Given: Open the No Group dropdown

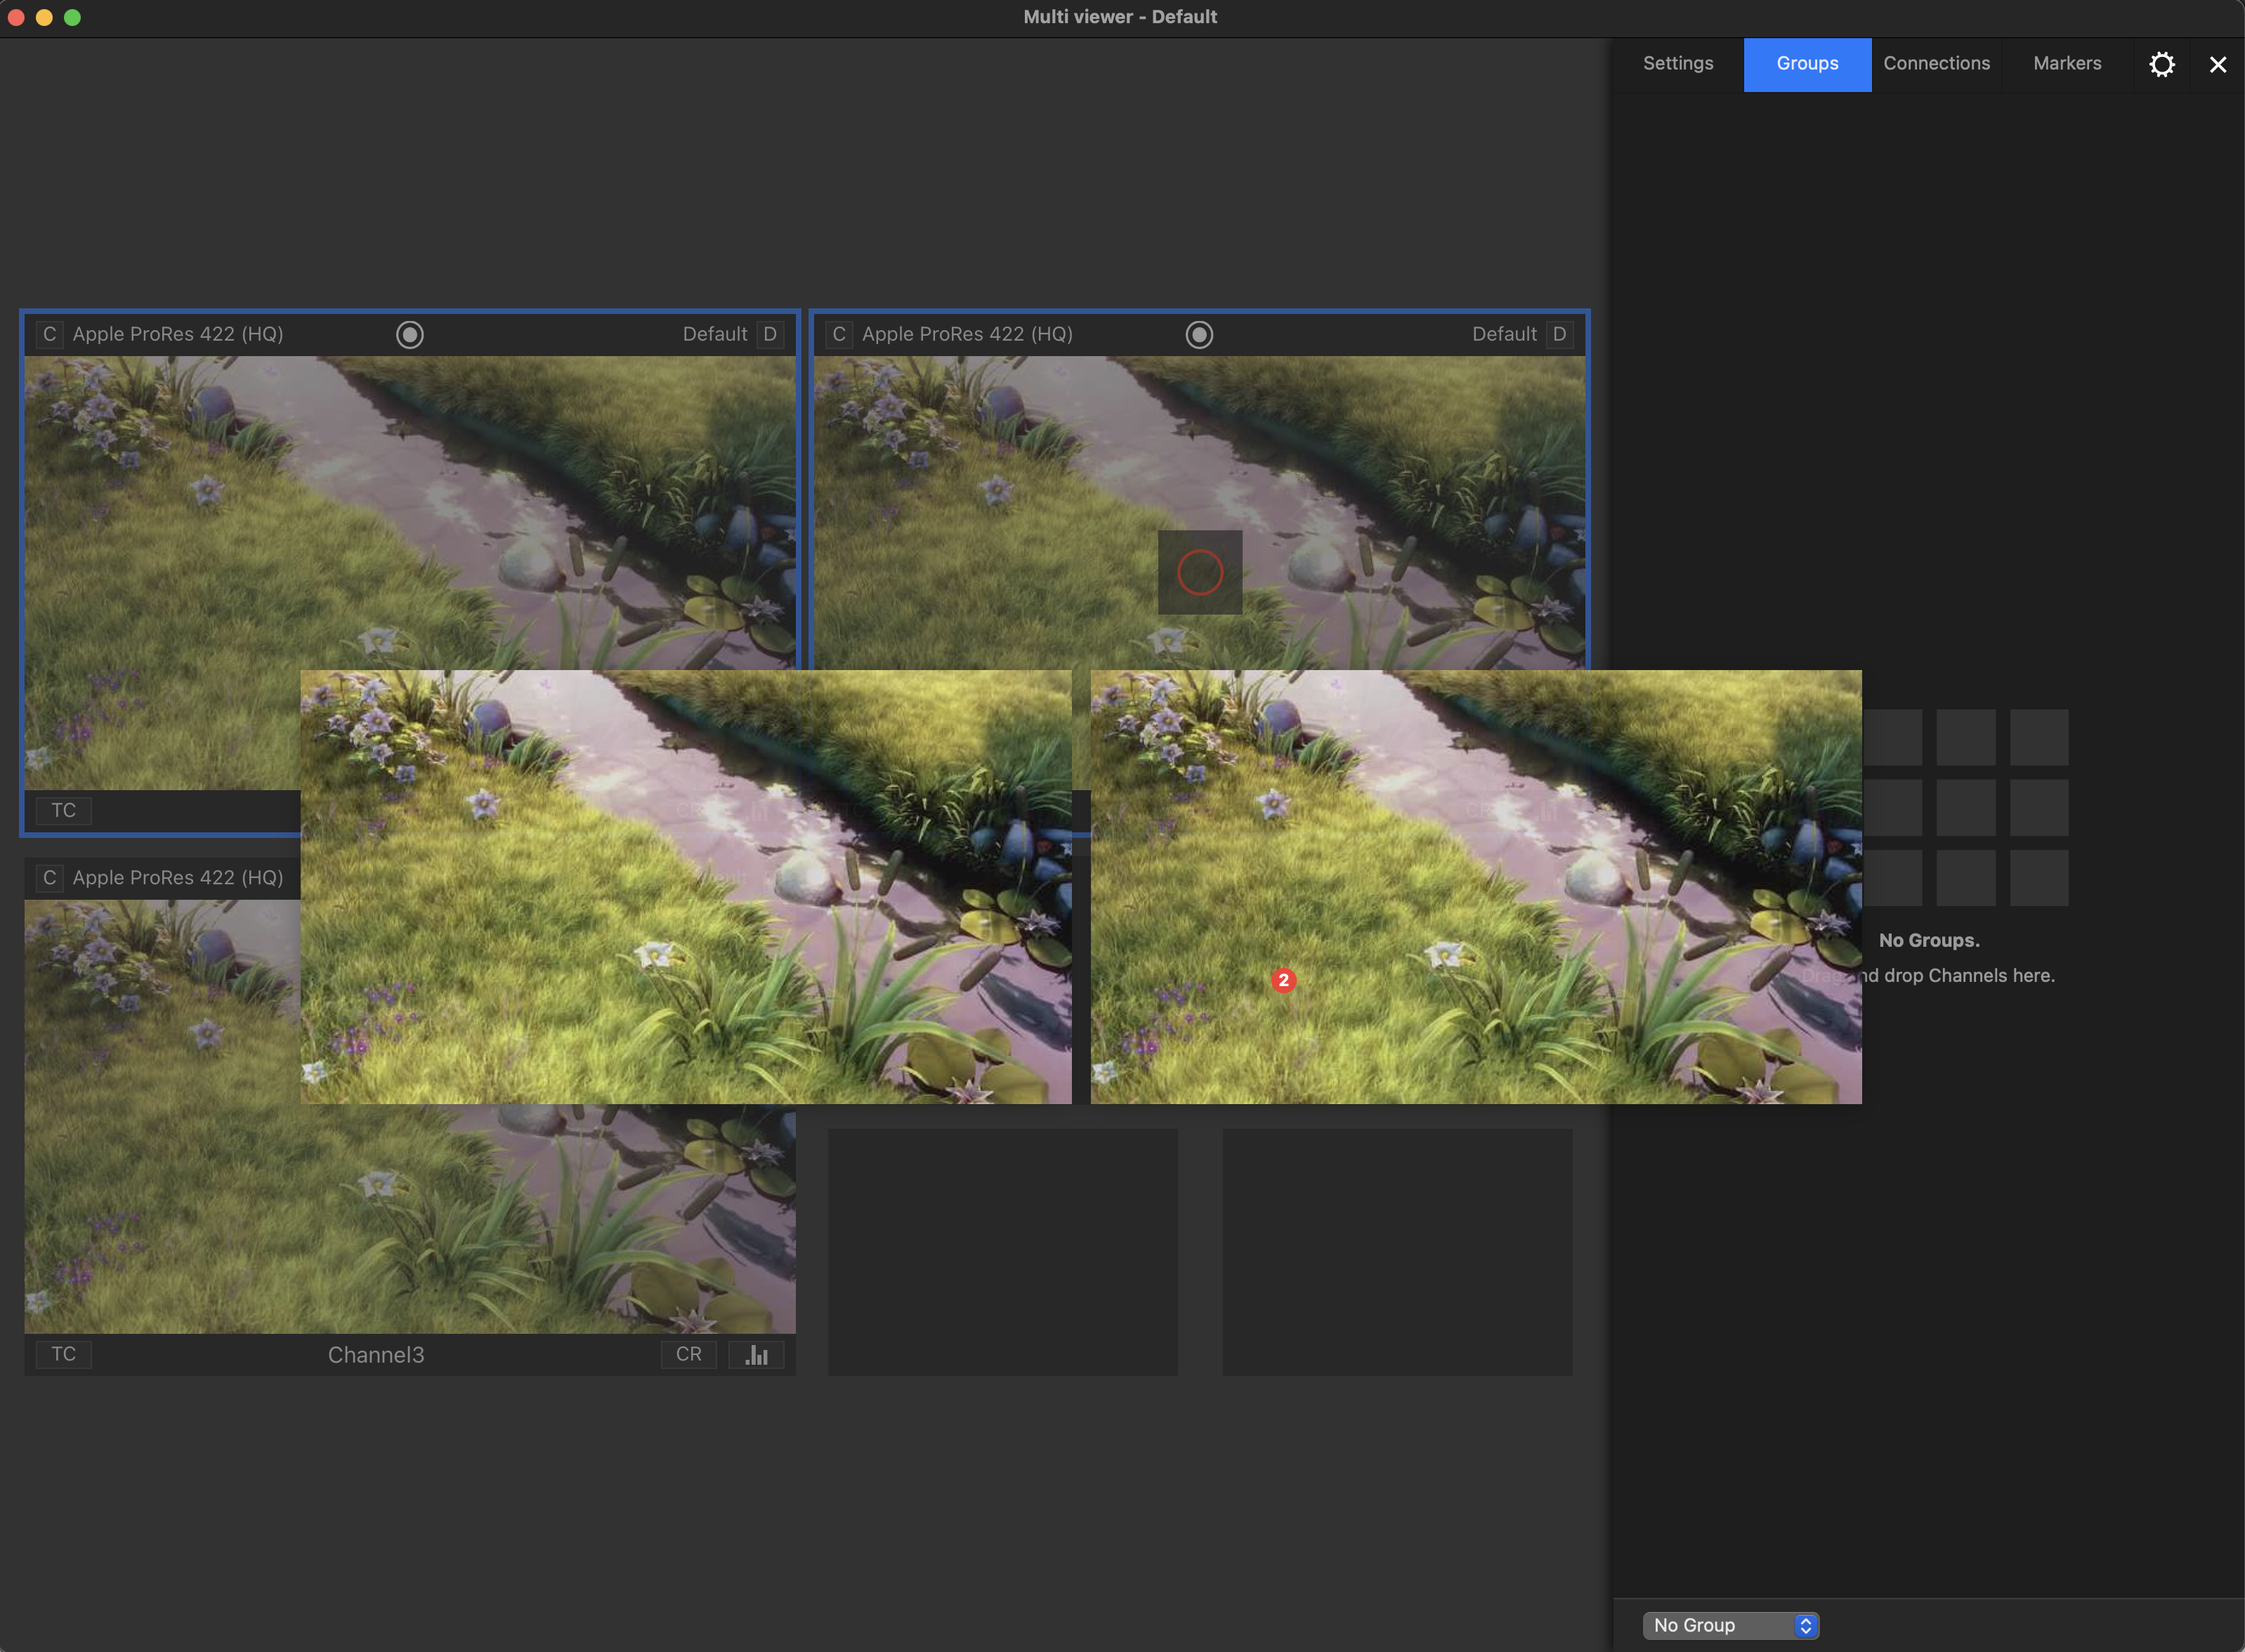Looking at the screenshot, I should [1731, 1625].
